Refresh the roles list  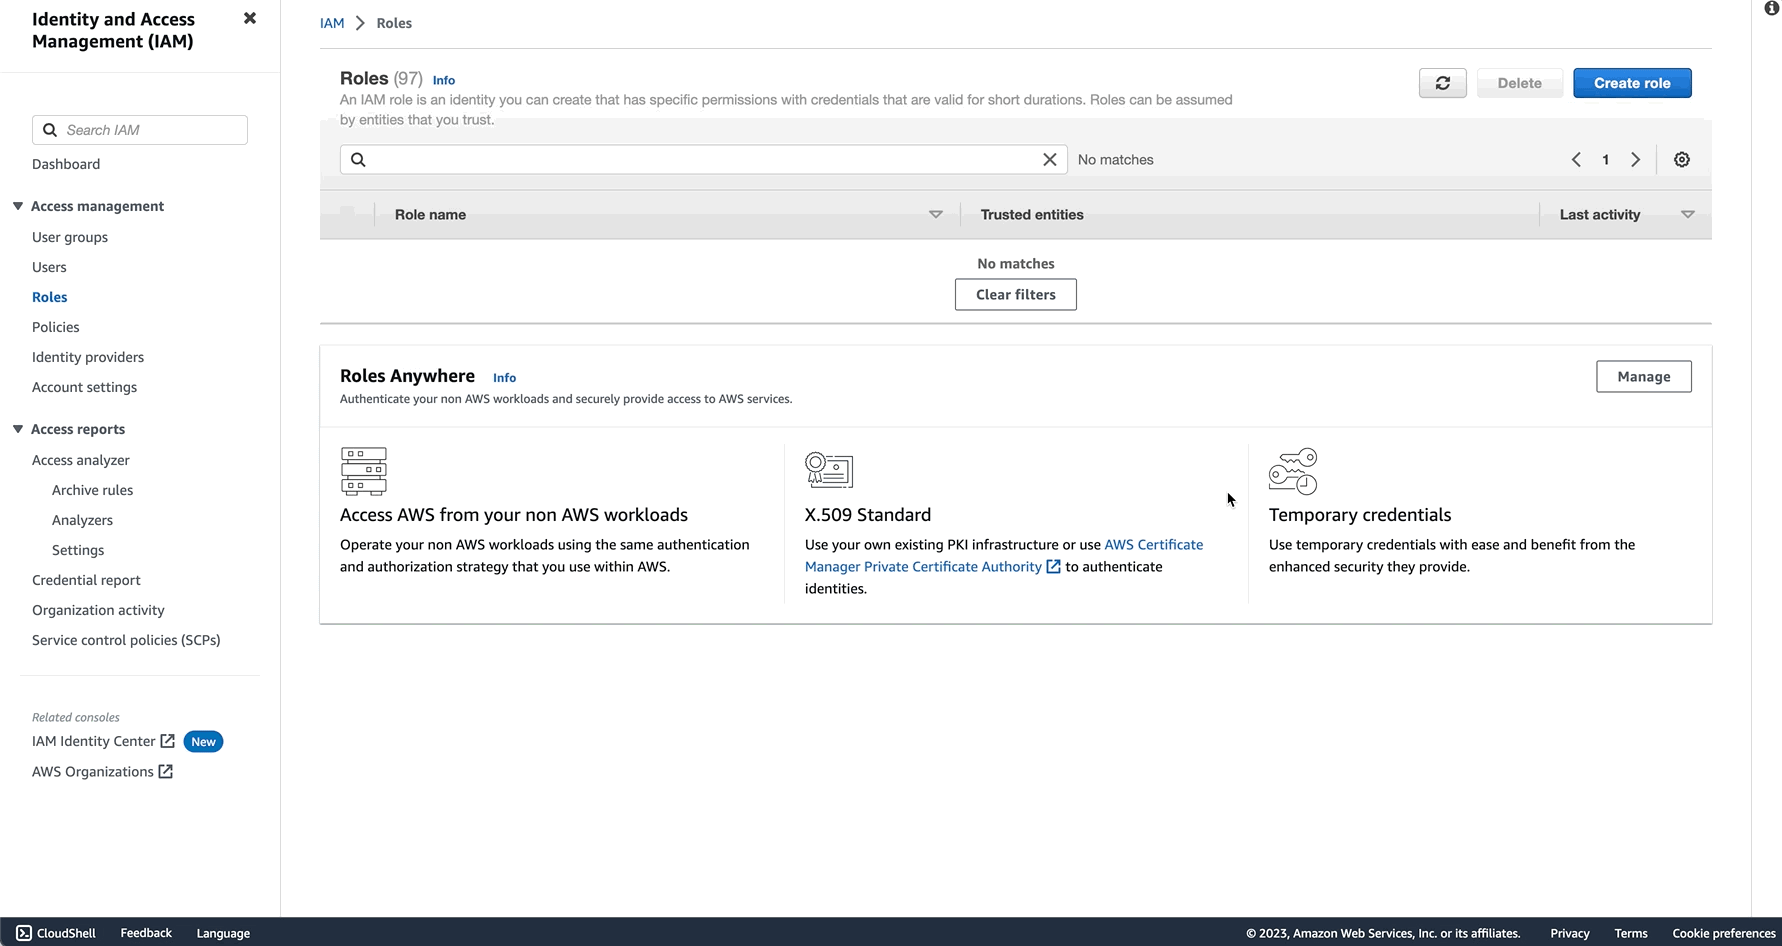(x=1442, y=83)
